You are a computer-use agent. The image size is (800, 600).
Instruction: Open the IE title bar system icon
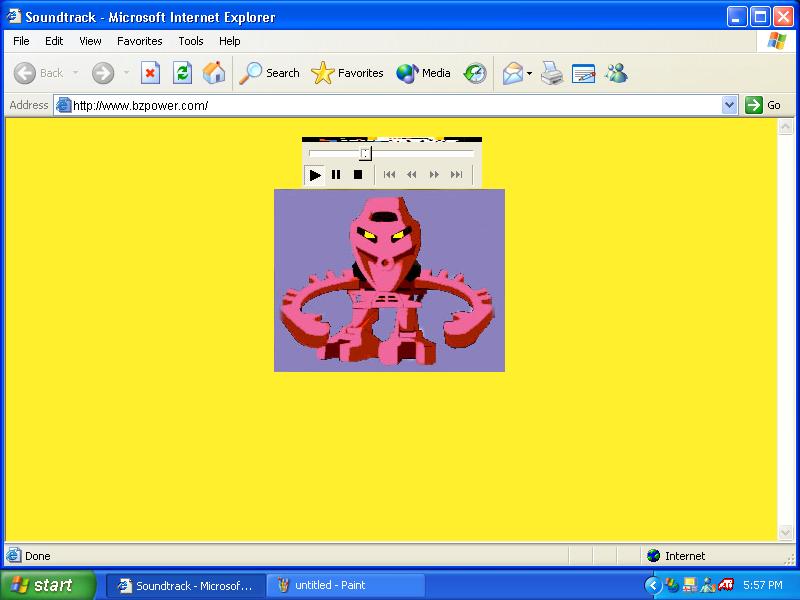click(13, 16)
